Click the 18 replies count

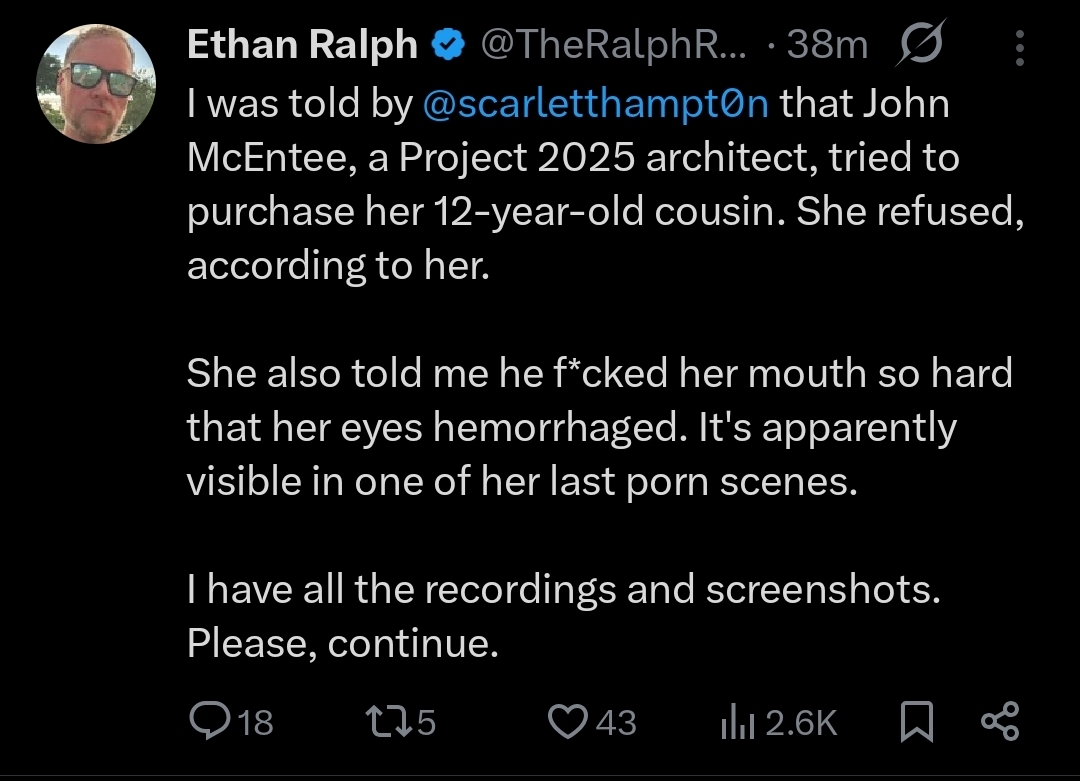coord(256,722)
